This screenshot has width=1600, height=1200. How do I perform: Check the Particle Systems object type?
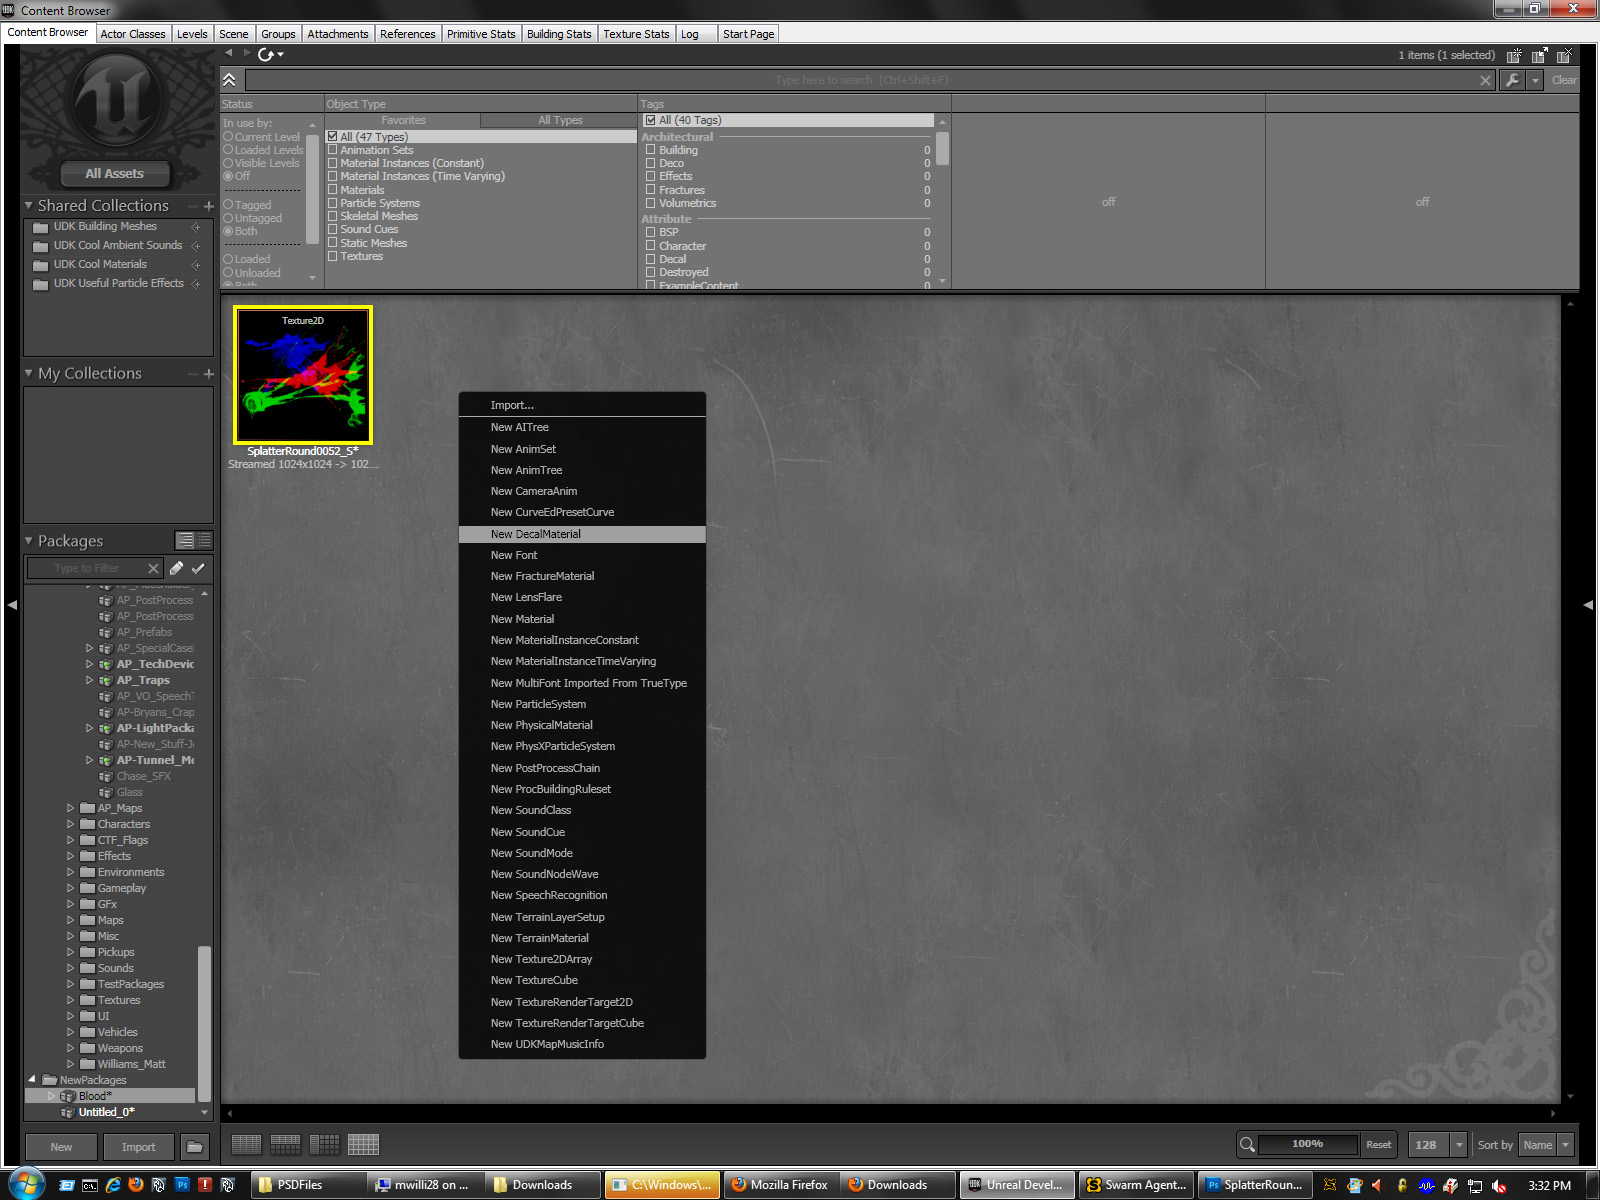(x=333, y=203)
